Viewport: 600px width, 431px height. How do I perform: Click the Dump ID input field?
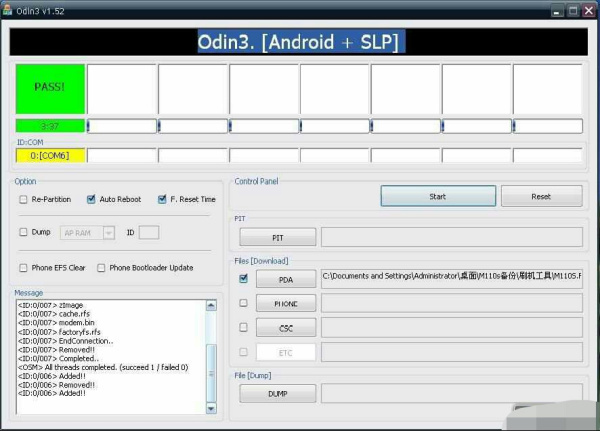tap(149, 232)
